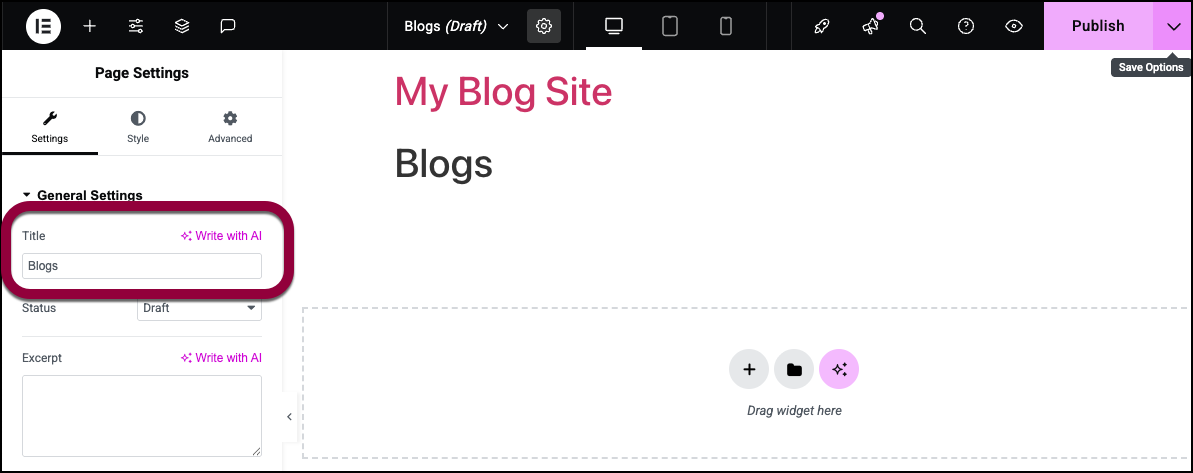This screenshot has width=1193, height=473.
Task: Switch to mobile responsive view
Action: (726, 26)
